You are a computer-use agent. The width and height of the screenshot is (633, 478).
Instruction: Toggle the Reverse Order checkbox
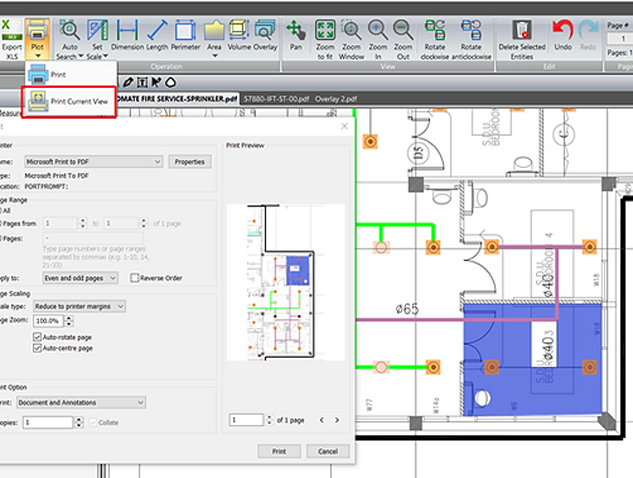135,278
